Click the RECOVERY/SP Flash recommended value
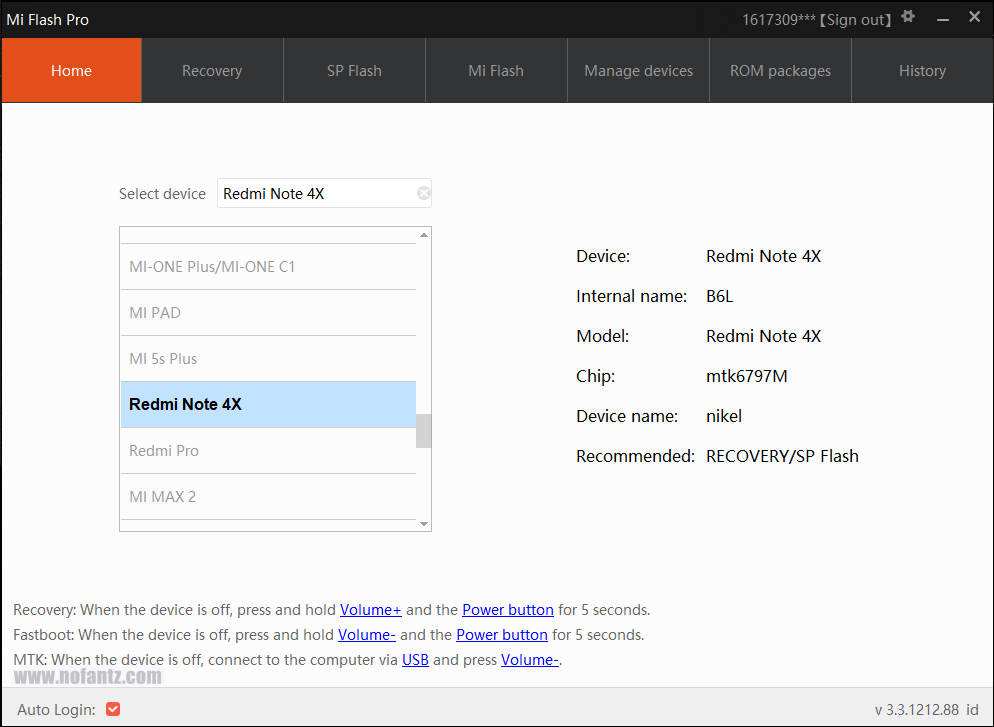 point(782,456)
